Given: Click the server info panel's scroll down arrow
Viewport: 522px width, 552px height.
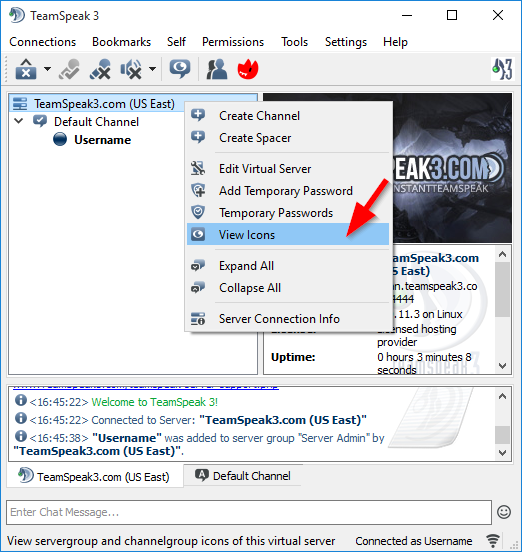Looking at the screenshot, I should (x=503, y=366).
